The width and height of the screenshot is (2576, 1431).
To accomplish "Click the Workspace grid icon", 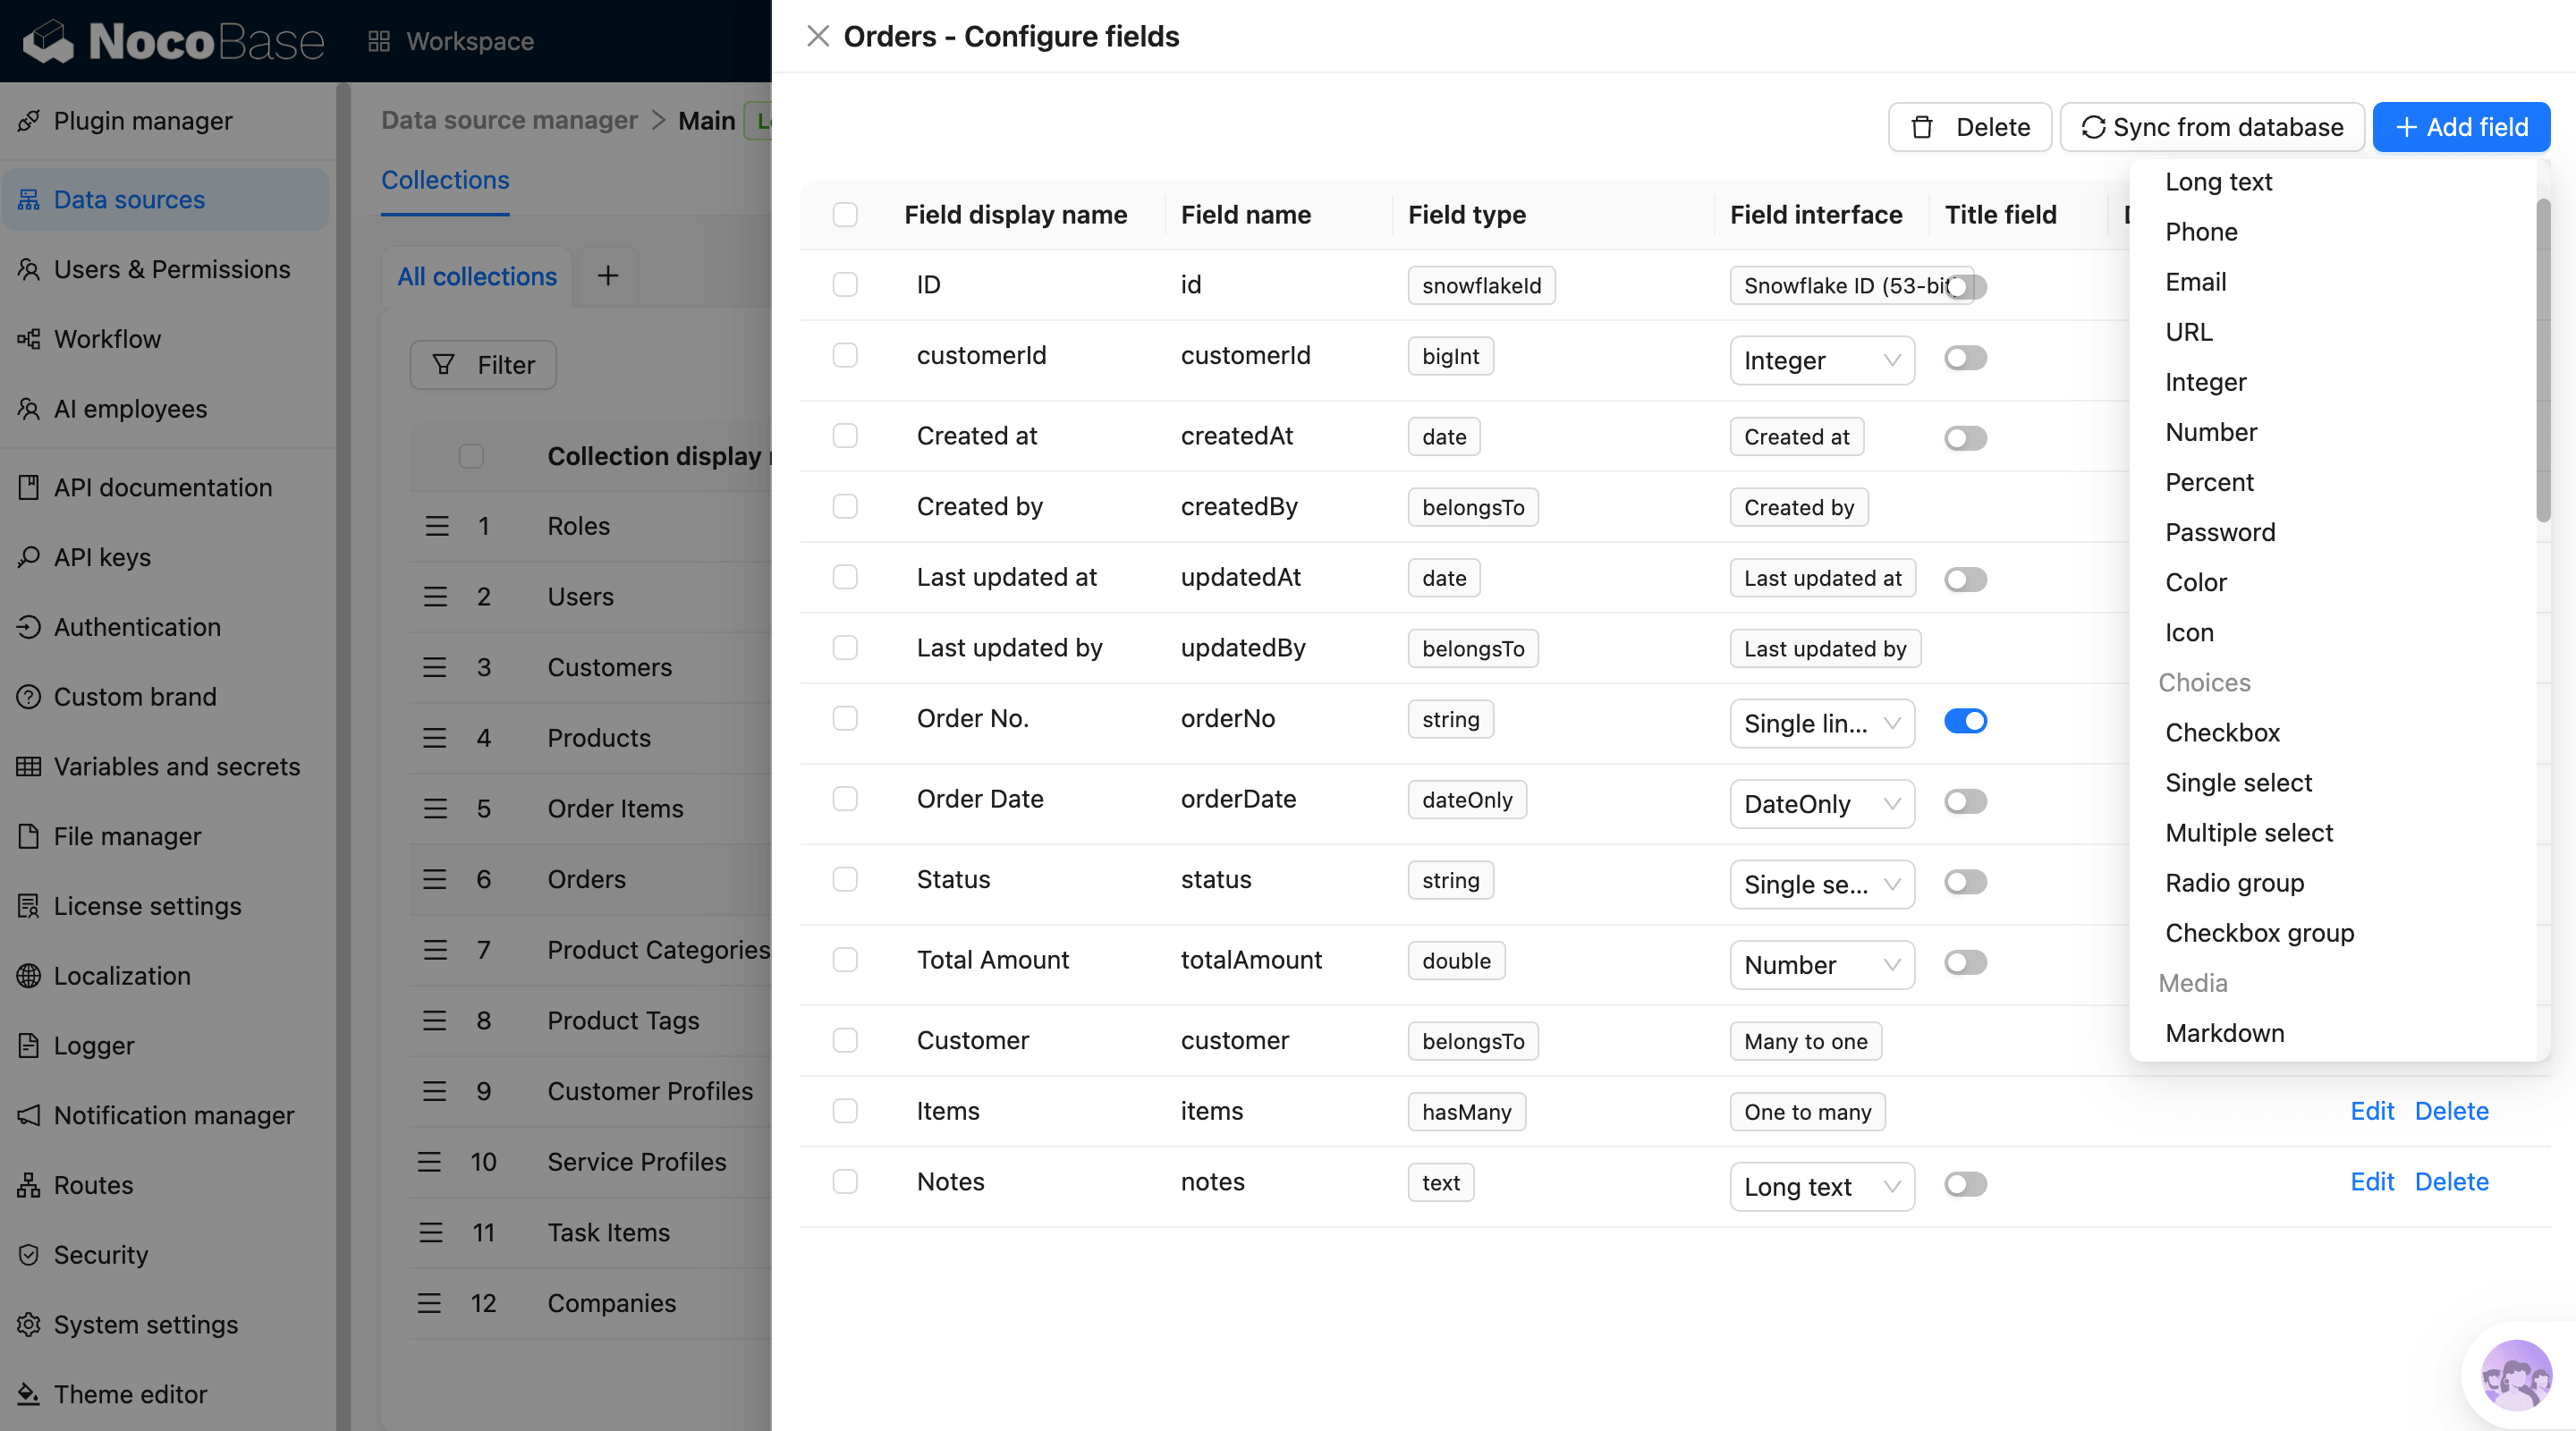I will coord(378,41).
